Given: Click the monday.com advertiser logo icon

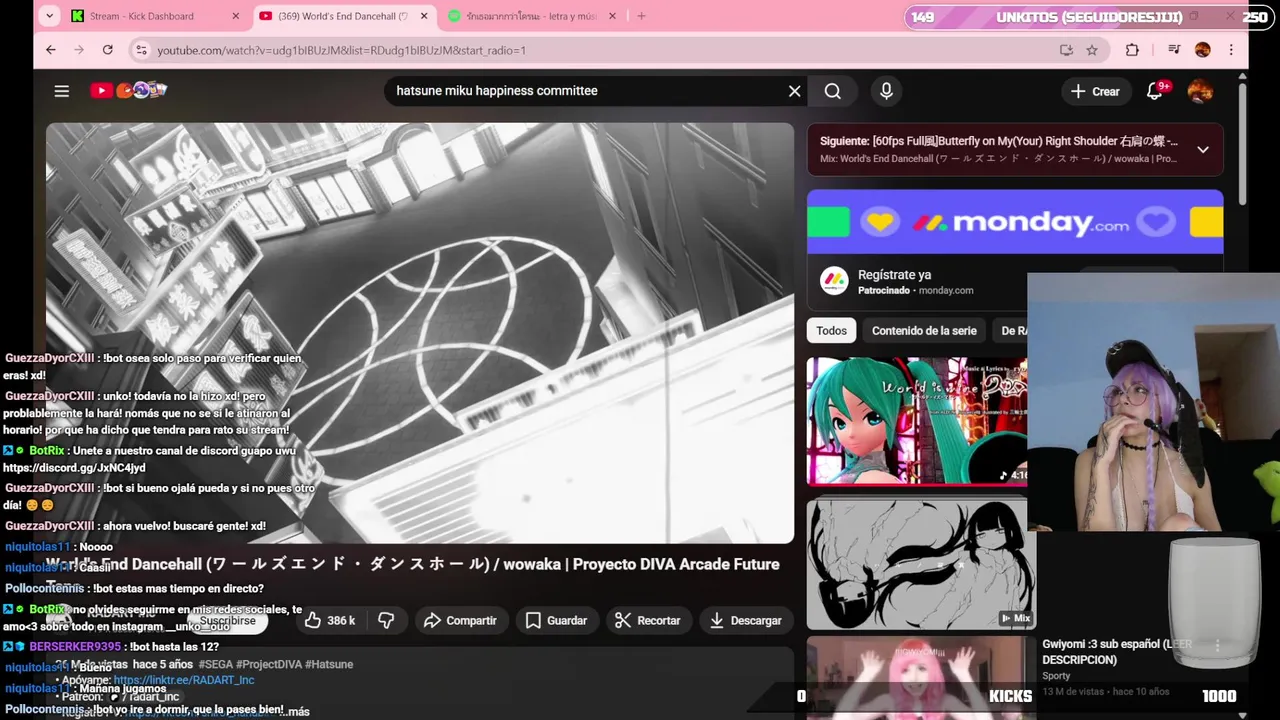Looking at the screenshot, I should 834,282.
